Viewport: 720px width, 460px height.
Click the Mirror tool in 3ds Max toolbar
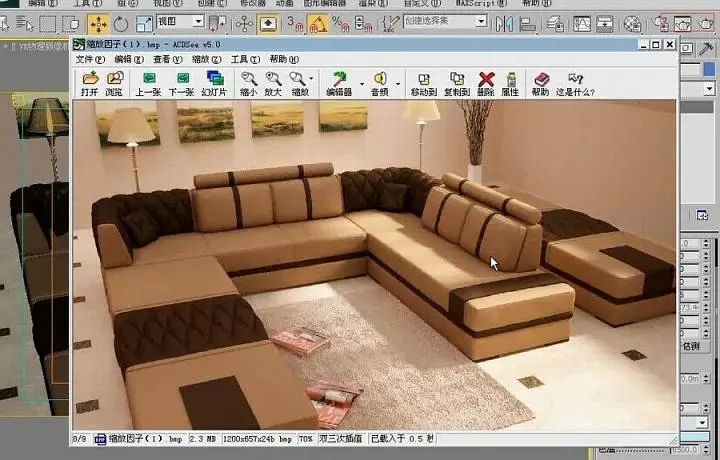[x=504, y=23]
